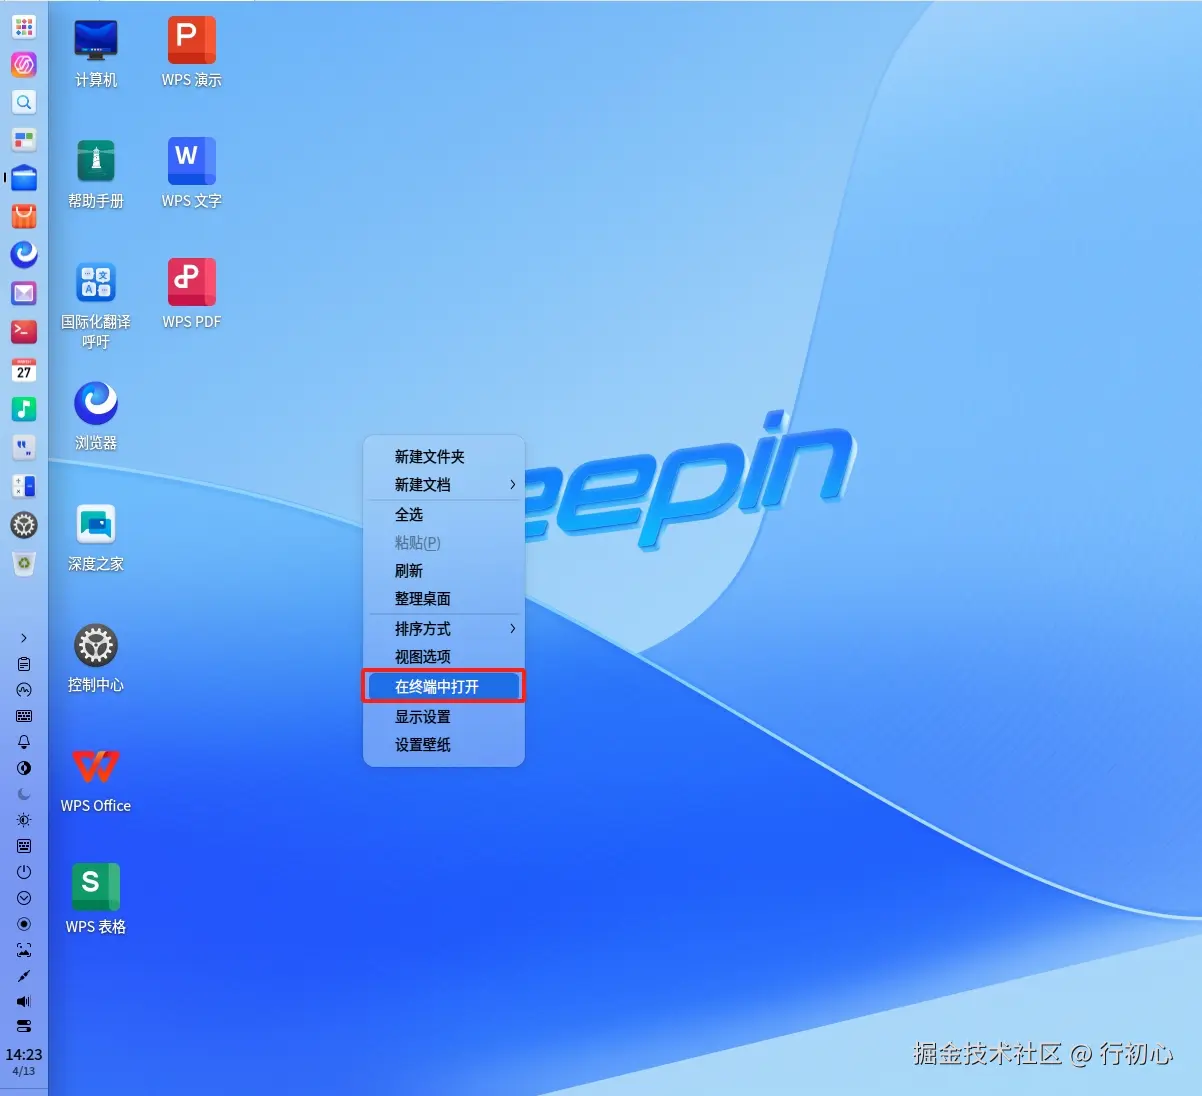1202x1096 pixels.
Task: Open the multitasking view dock icon
Action: point(24,140)
